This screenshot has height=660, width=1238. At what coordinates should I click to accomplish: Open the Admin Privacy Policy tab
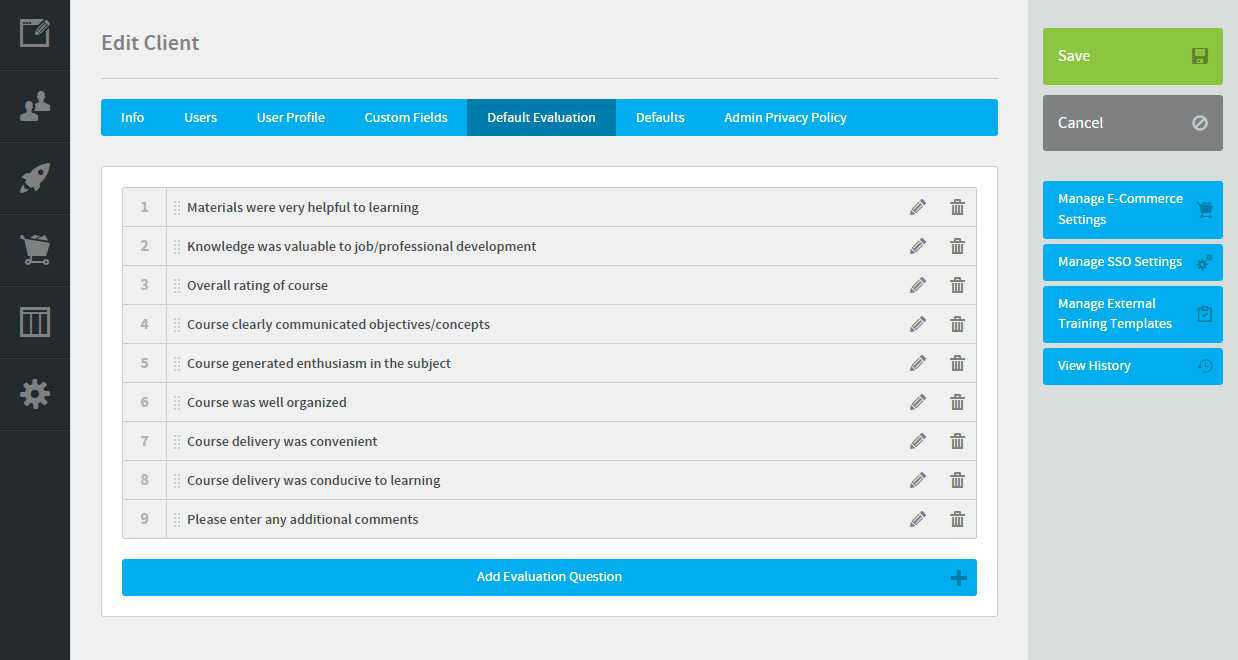tap(785, 117)
